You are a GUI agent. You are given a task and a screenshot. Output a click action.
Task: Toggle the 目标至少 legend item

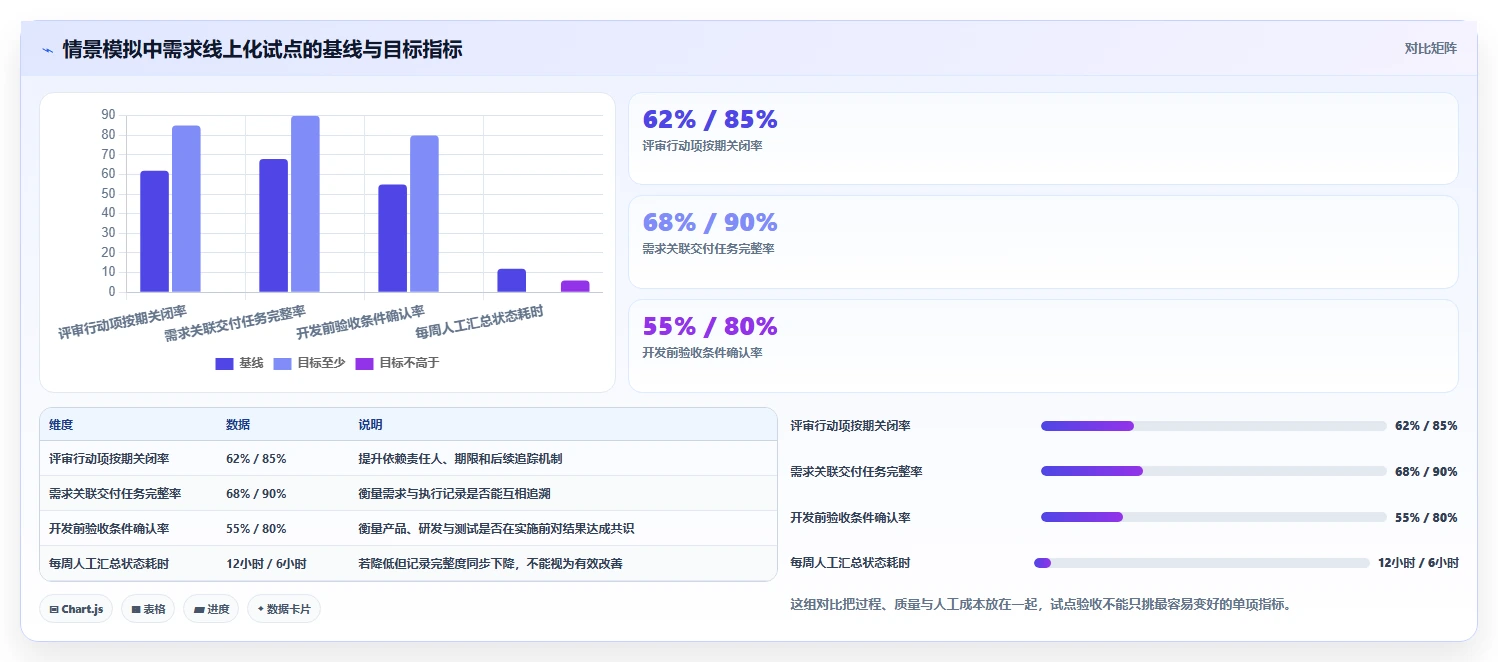click(309, 363)
